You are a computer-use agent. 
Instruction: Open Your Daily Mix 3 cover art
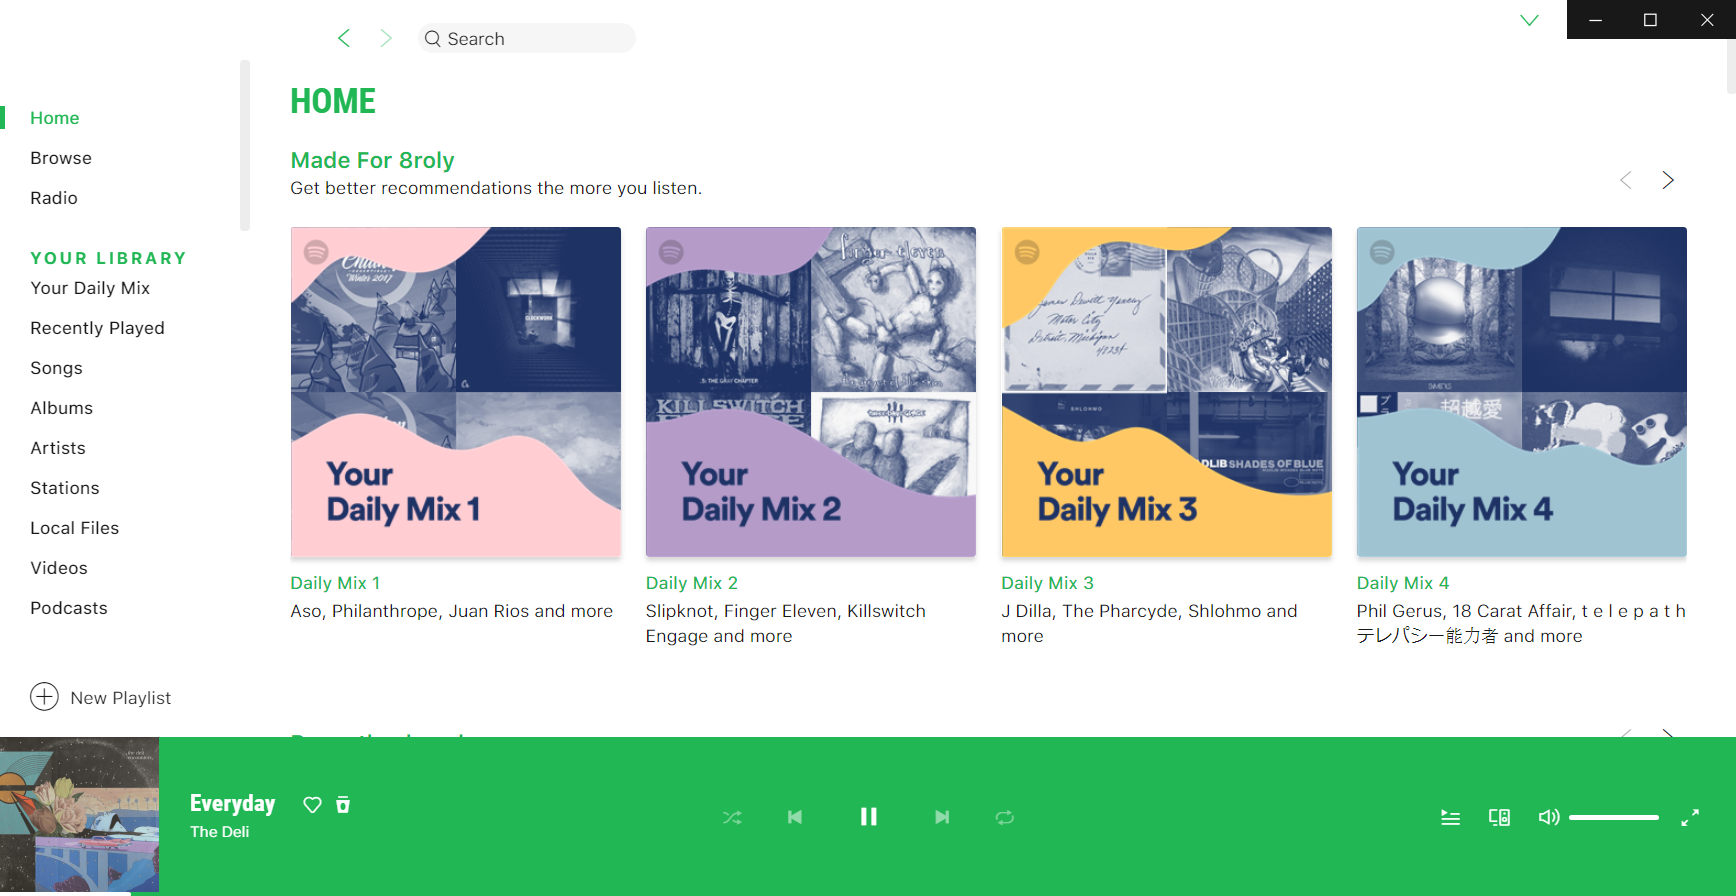point(1167,392)
